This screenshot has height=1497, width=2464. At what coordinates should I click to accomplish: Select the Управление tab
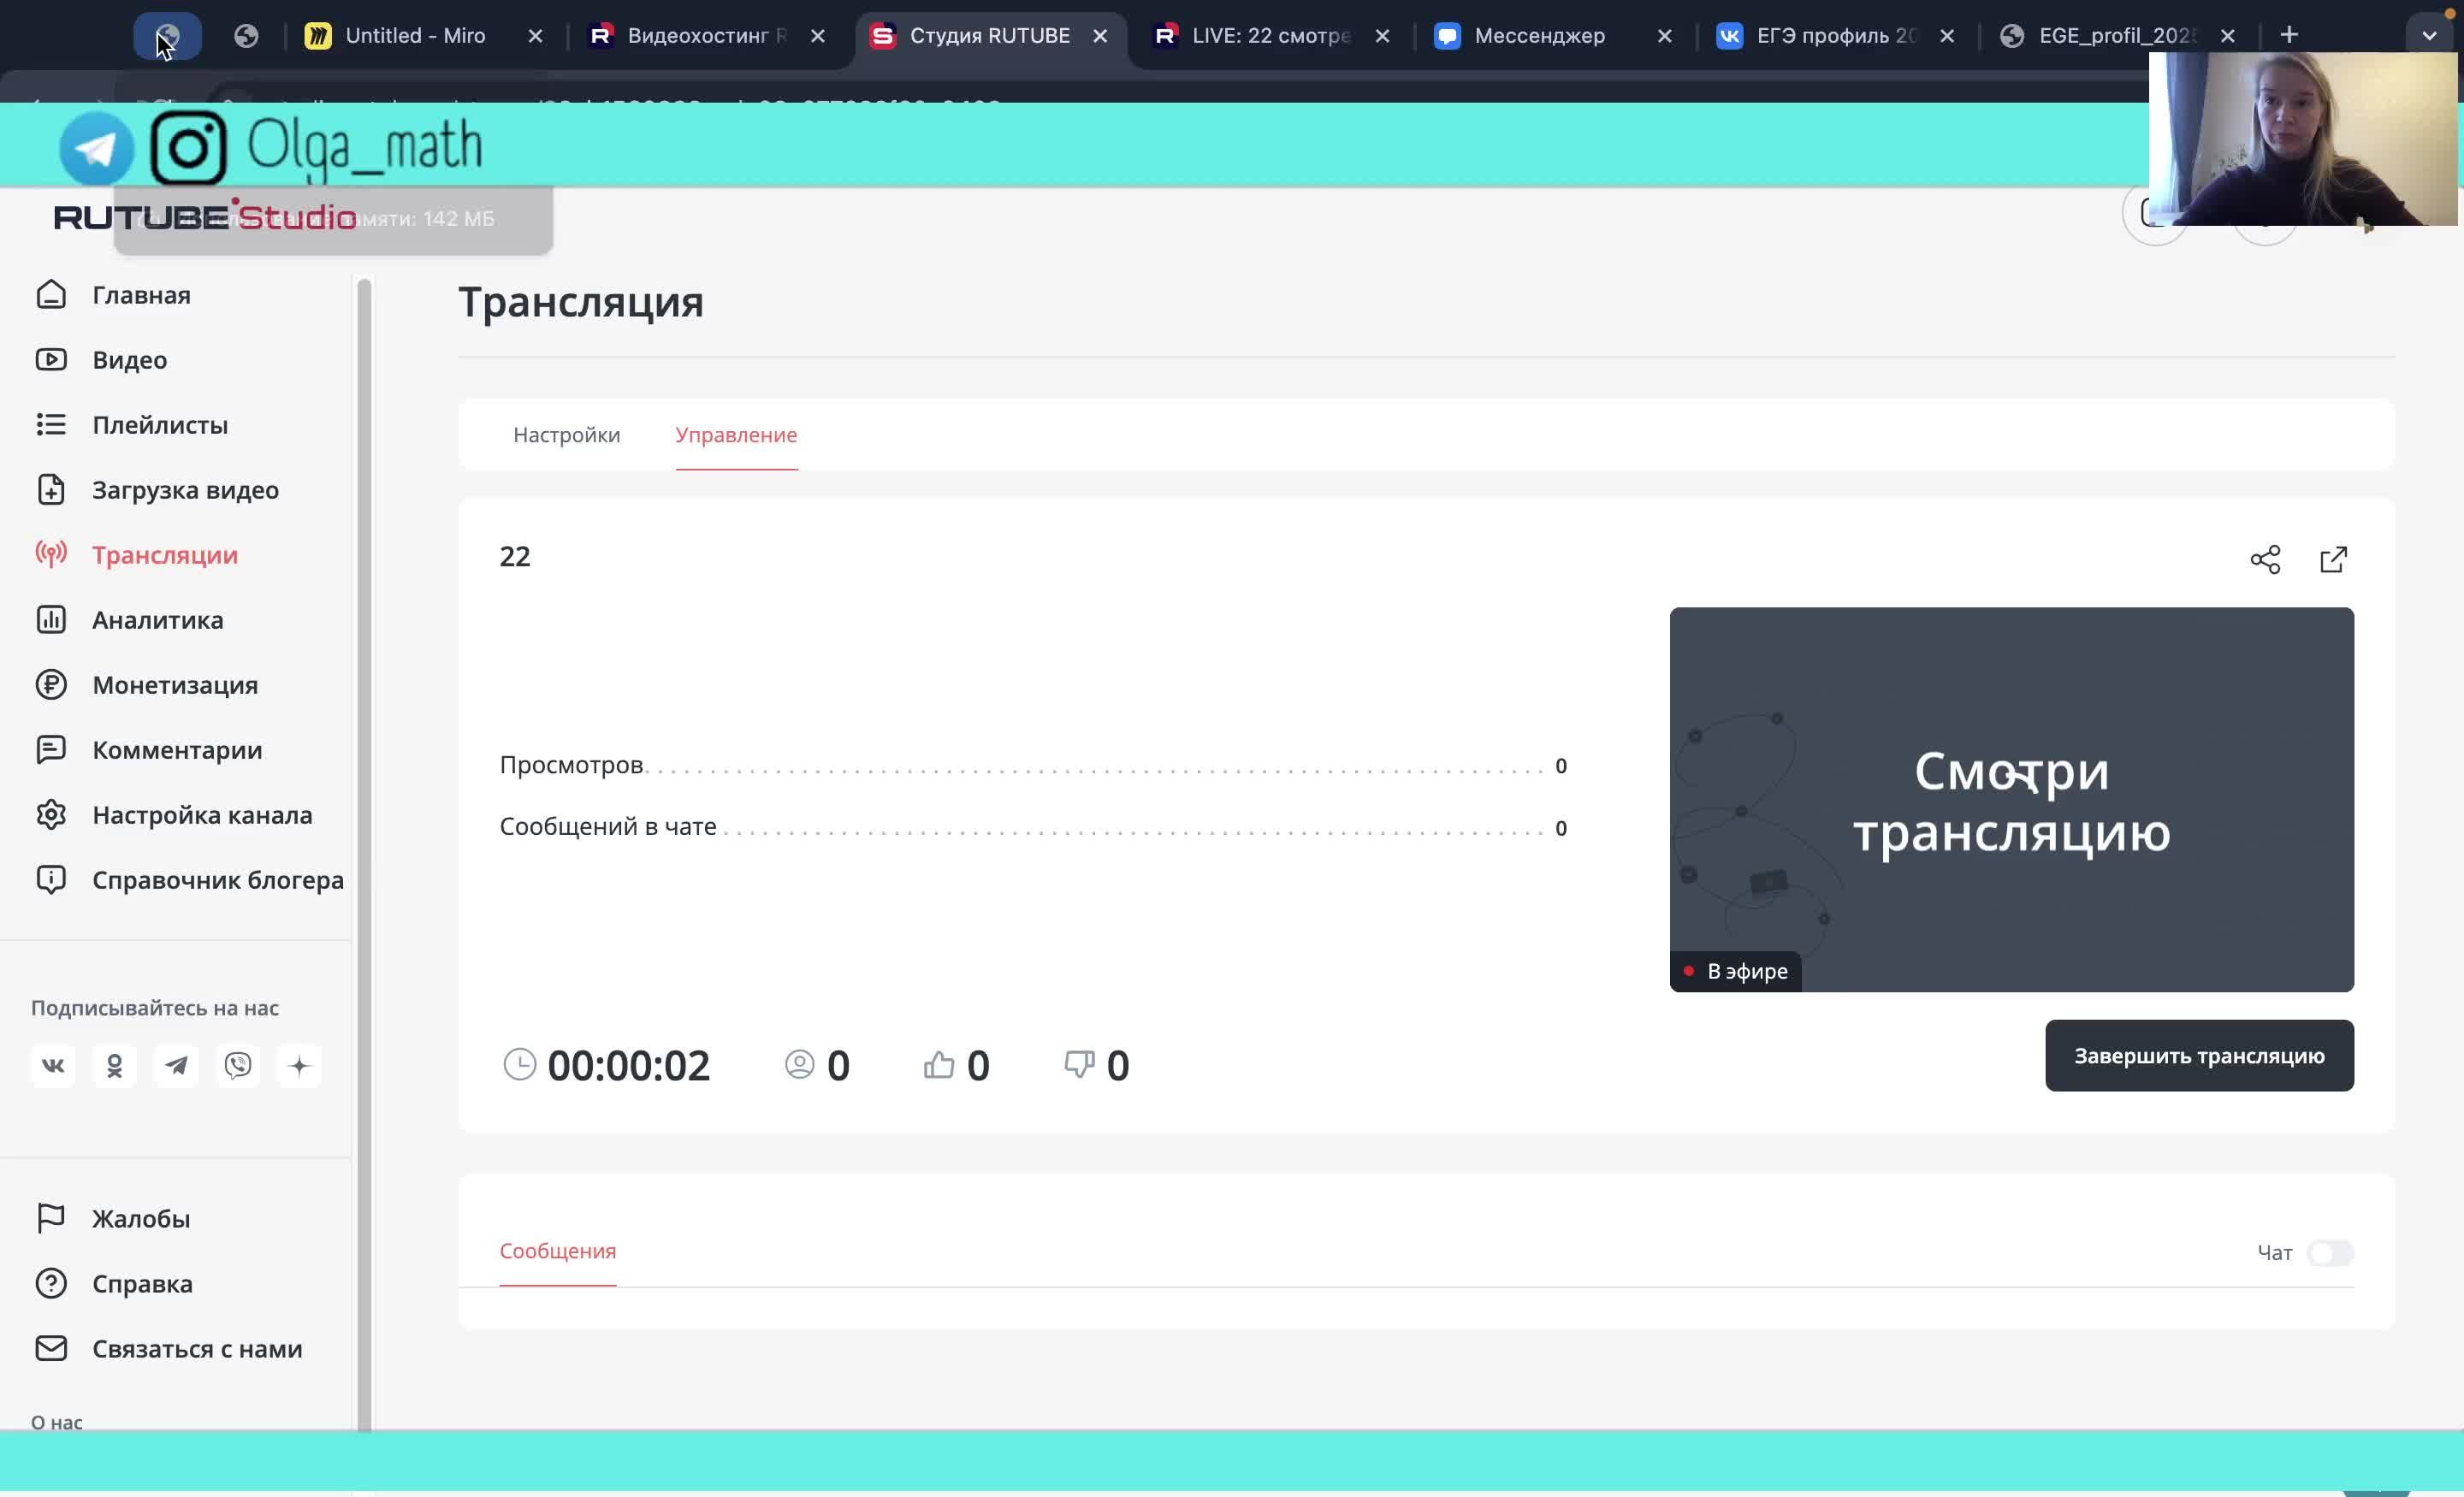click(736, 435)
